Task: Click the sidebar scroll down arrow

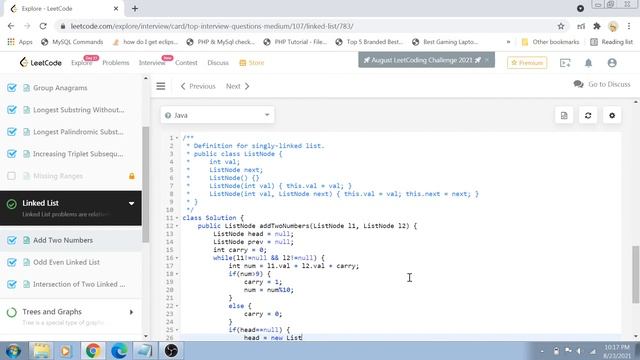Action: [146, 336]
